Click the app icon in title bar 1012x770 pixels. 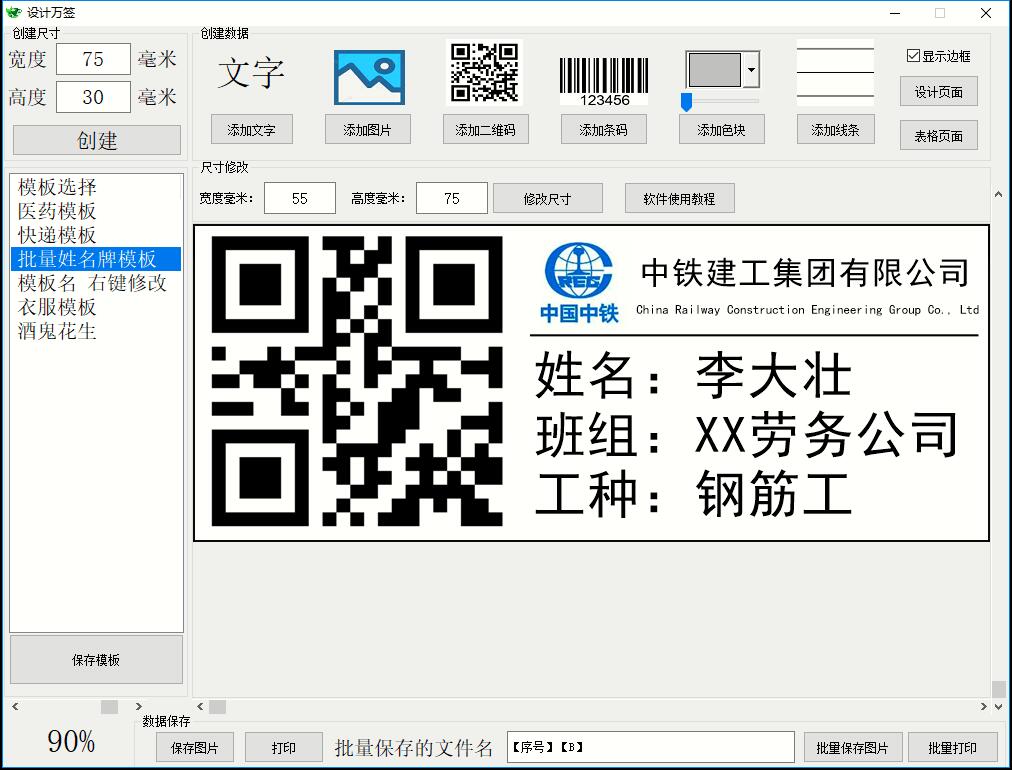coord(13,13)
